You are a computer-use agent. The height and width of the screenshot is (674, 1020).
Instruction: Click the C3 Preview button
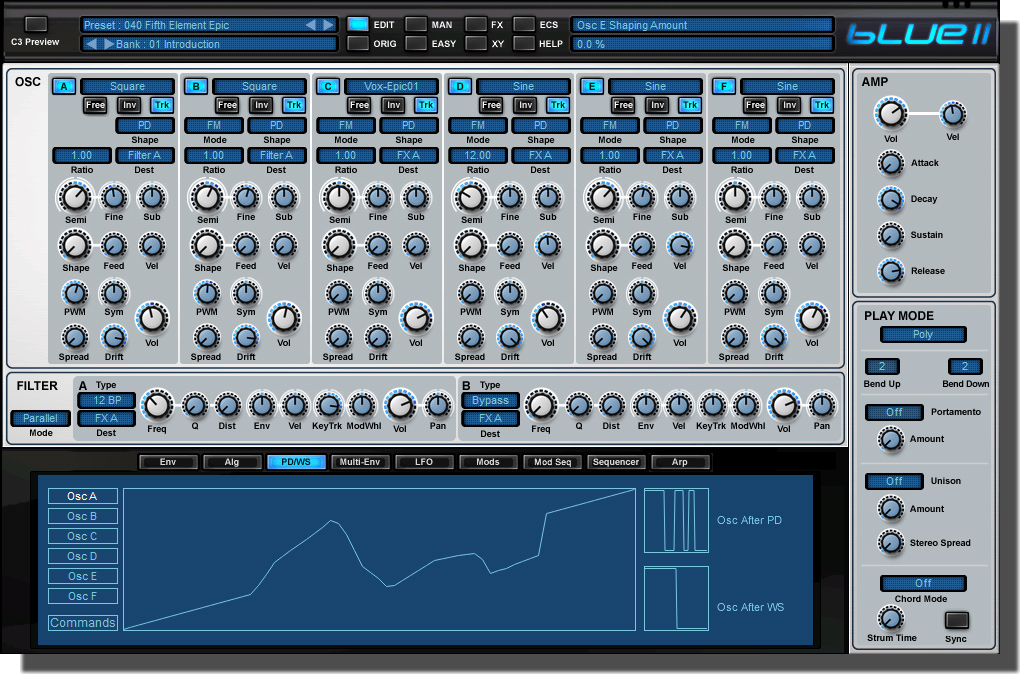coord(36,24)
